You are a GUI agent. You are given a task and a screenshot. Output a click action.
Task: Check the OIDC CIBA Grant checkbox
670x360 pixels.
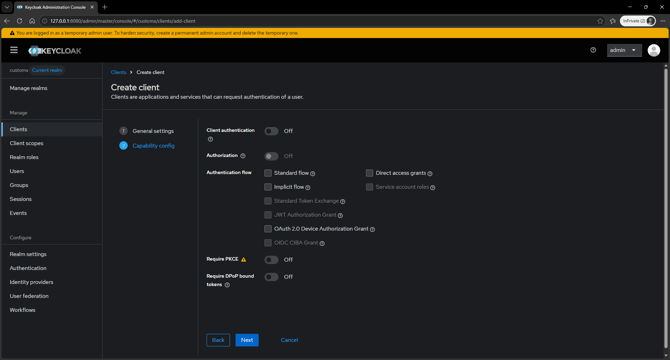268,243
